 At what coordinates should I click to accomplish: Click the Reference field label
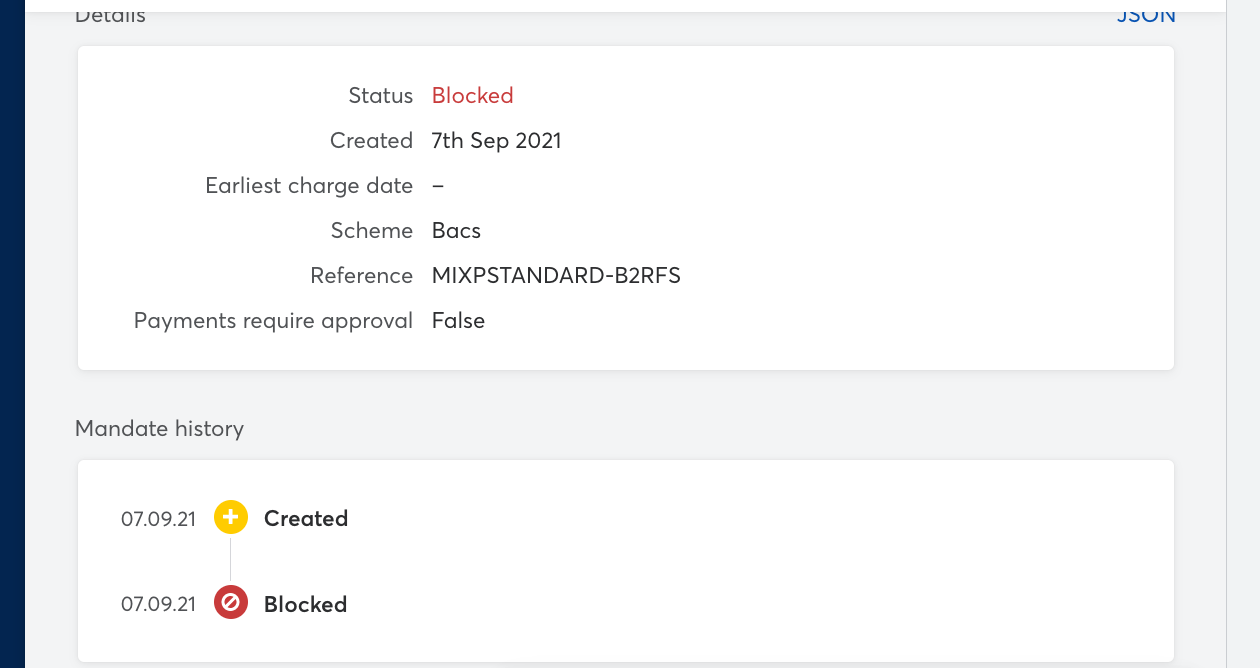pyautogui.click(x=362, y=276)
